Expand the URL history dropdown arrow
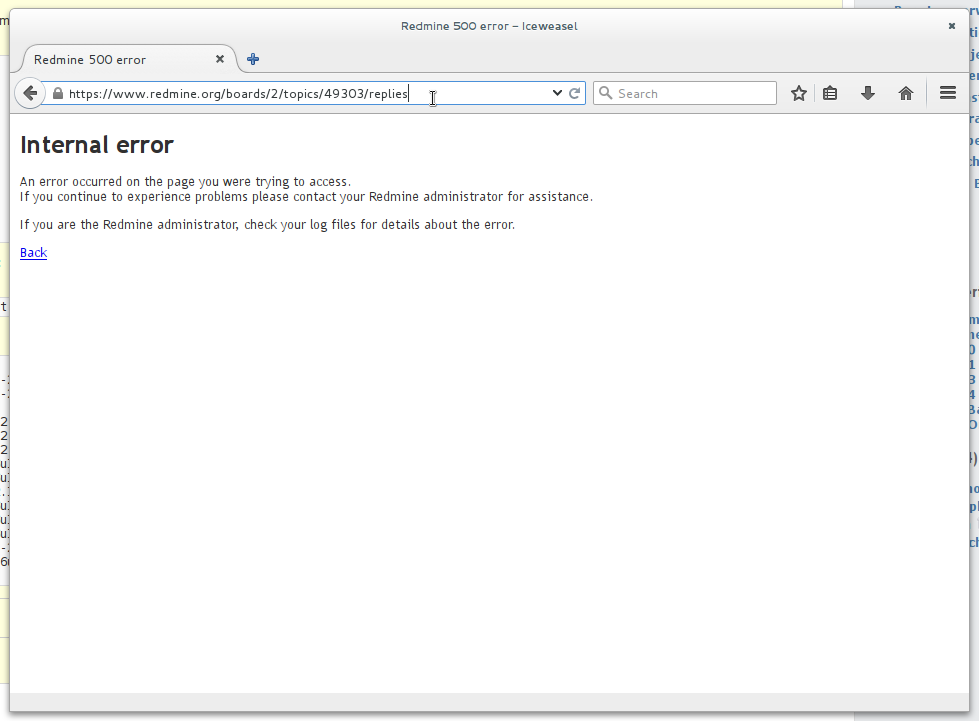This screenshot has height=721, width=979. (557, 93)
